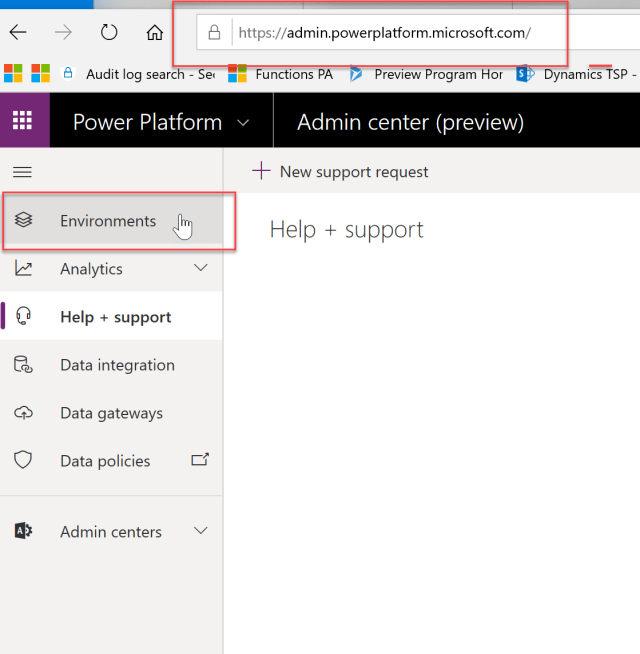Open the Audit log search bookmark
This screenshot has height=654, width=640.
coord(140,73)
